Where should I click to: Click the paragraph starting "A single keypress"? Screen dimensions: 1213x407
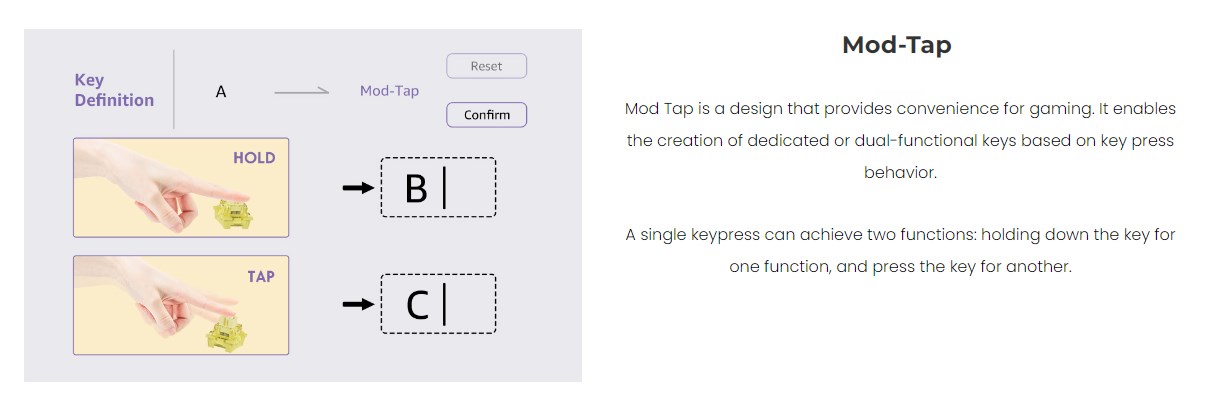tap(900, 251)
